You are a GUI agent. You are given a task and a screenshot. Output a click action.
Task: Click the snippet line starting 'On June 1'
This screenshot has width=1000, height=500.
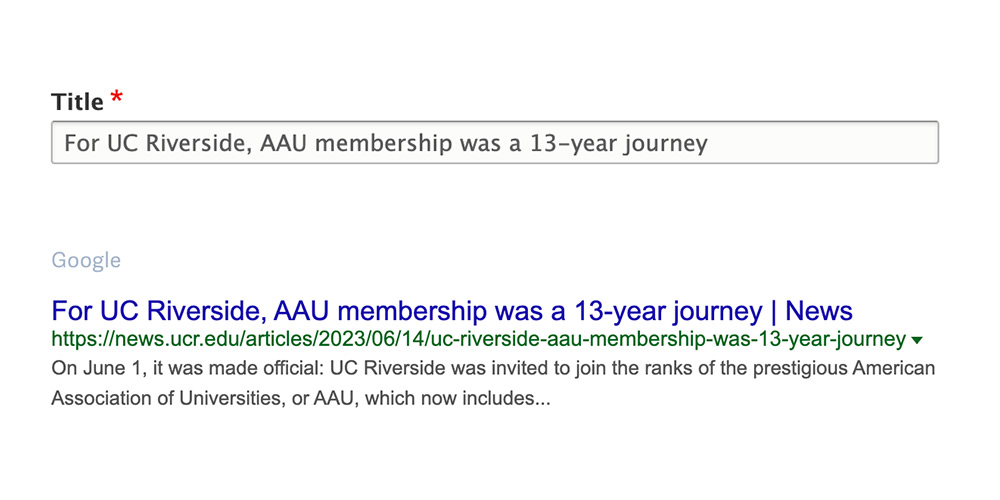pos(493,369)
